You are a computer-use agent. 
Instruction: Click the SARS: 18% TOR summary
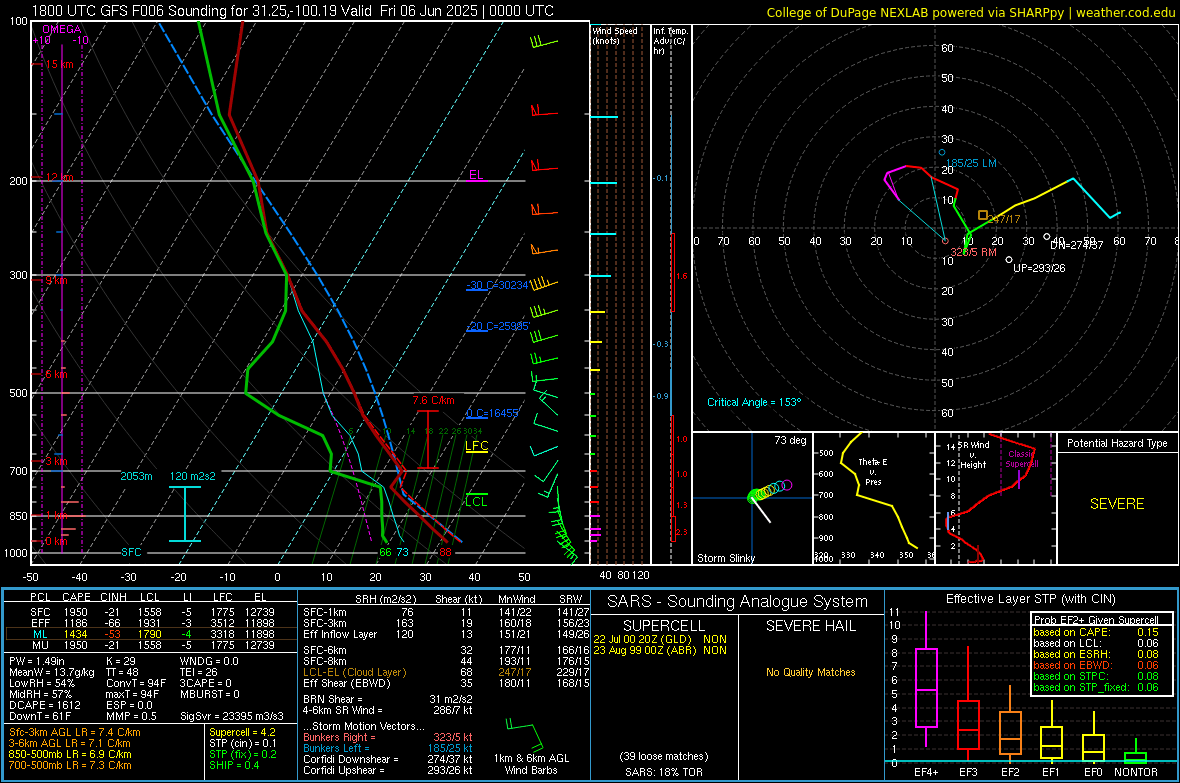pos(664,772)
